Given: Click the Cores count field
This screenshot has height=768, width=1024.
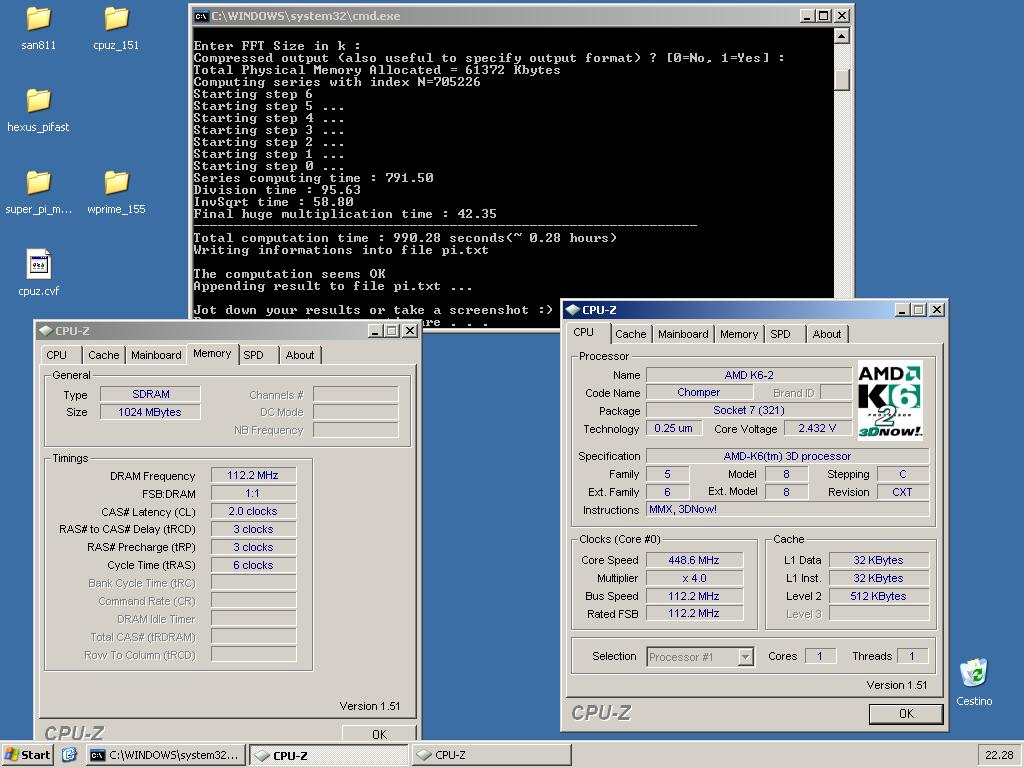Looking at the screenshot, I should tap(820, 656).
